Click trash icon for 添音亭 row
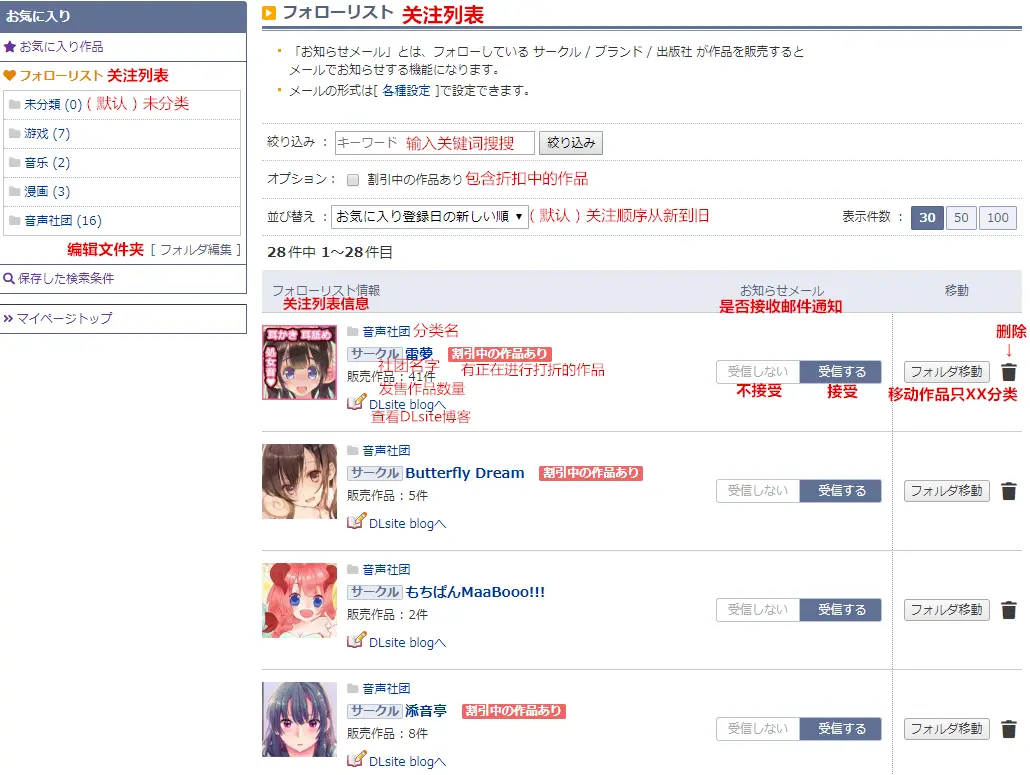The width and height of the screenshot is (1030, 775). [1008, 728]
